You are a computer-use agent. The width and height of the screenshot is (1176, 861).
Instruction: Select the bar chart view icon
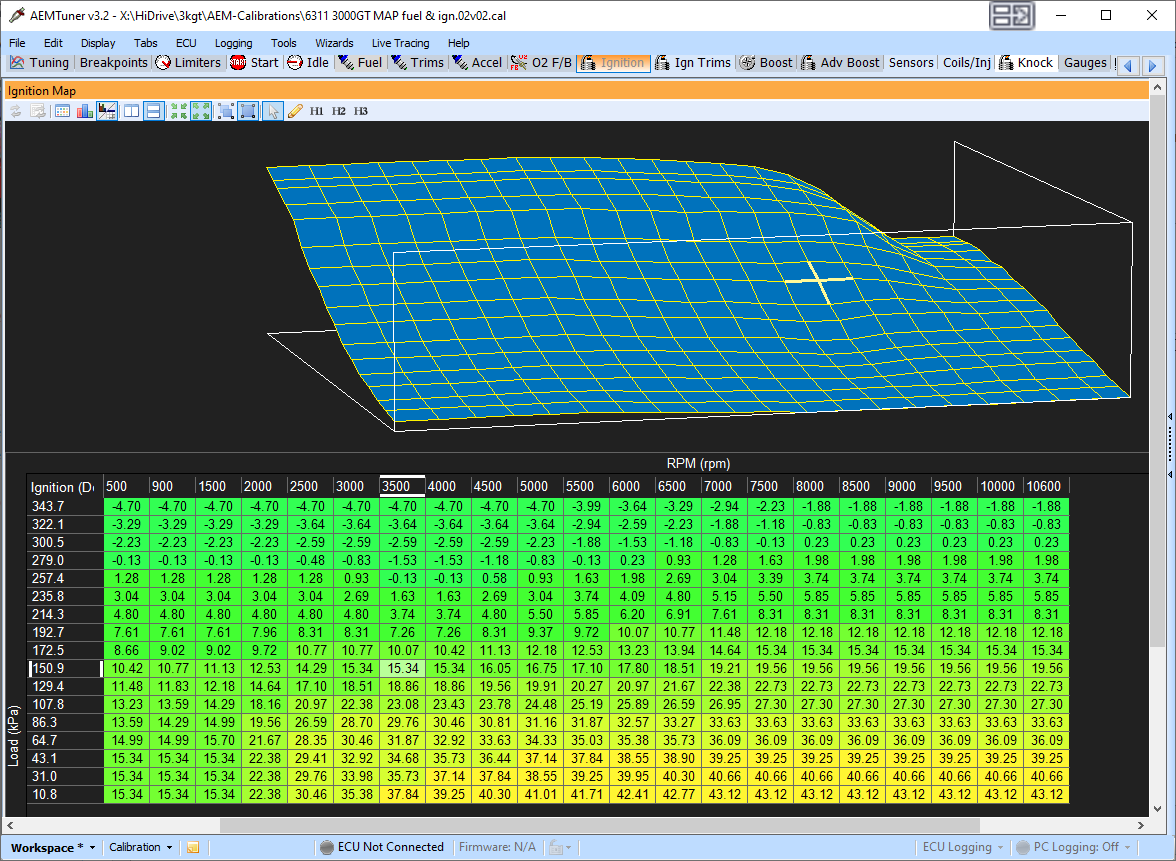point(85,111)
